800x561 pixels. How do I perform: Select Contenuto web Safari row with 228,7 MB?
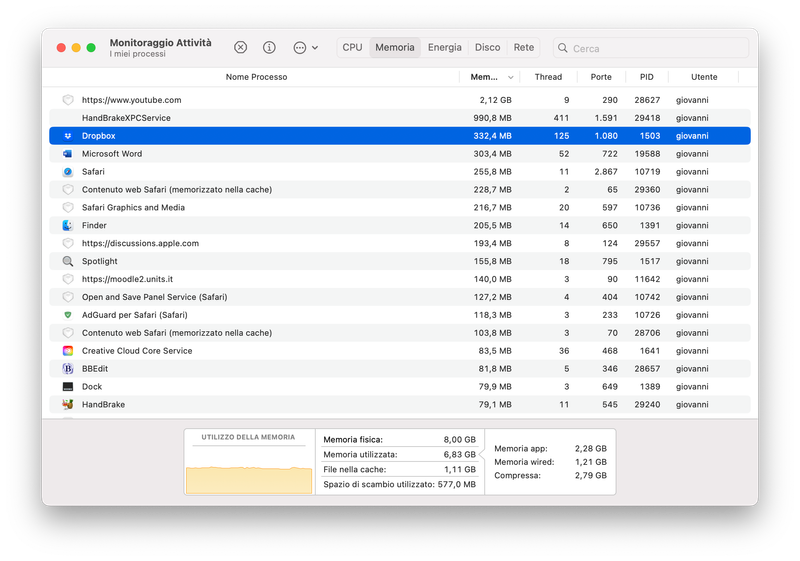[x=399, y=190]
